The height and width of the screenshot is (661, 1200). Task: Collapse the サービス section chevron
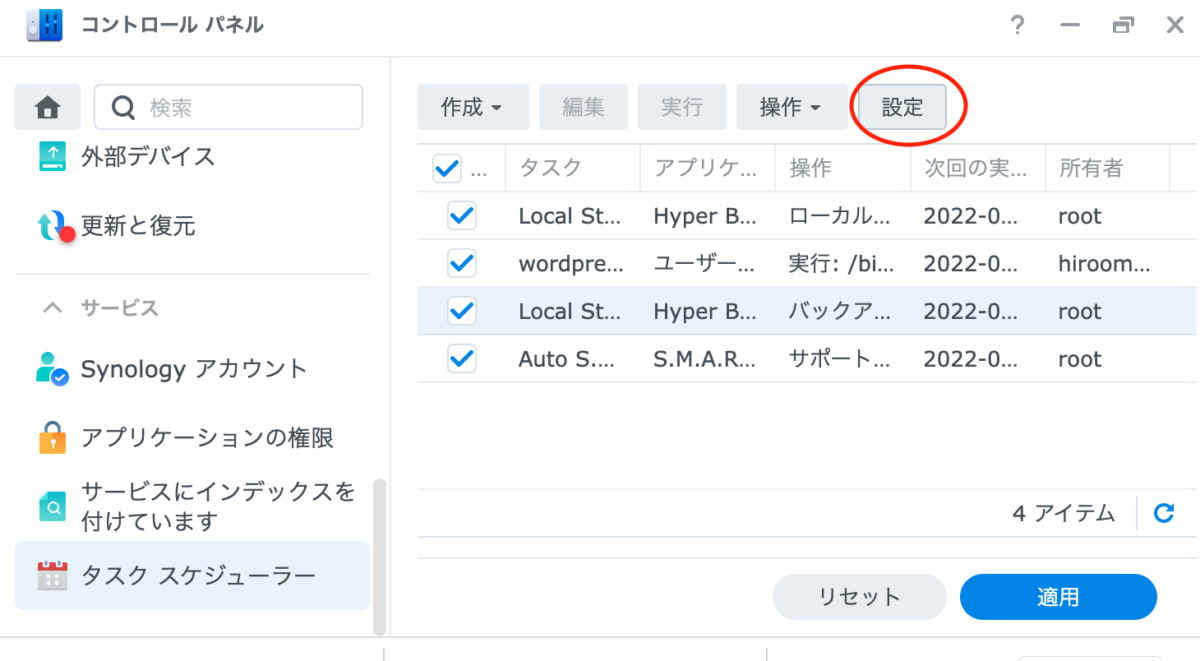[x=52, y=309]
